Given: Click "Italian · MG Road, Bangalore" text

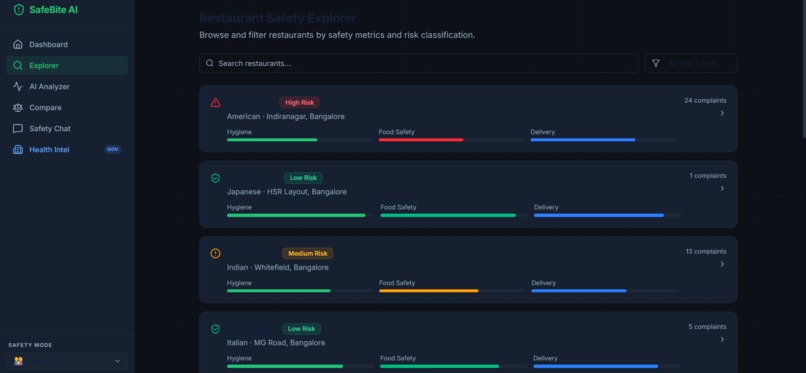Looking at the screenshot, I should click(276, 343).
